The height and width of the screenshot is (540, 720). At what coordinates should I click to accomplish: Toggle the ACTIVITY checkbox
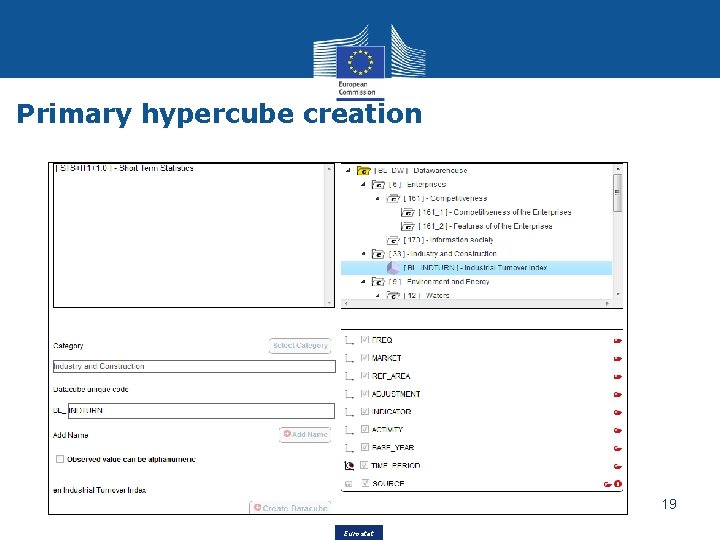click(x=365, y=429)
